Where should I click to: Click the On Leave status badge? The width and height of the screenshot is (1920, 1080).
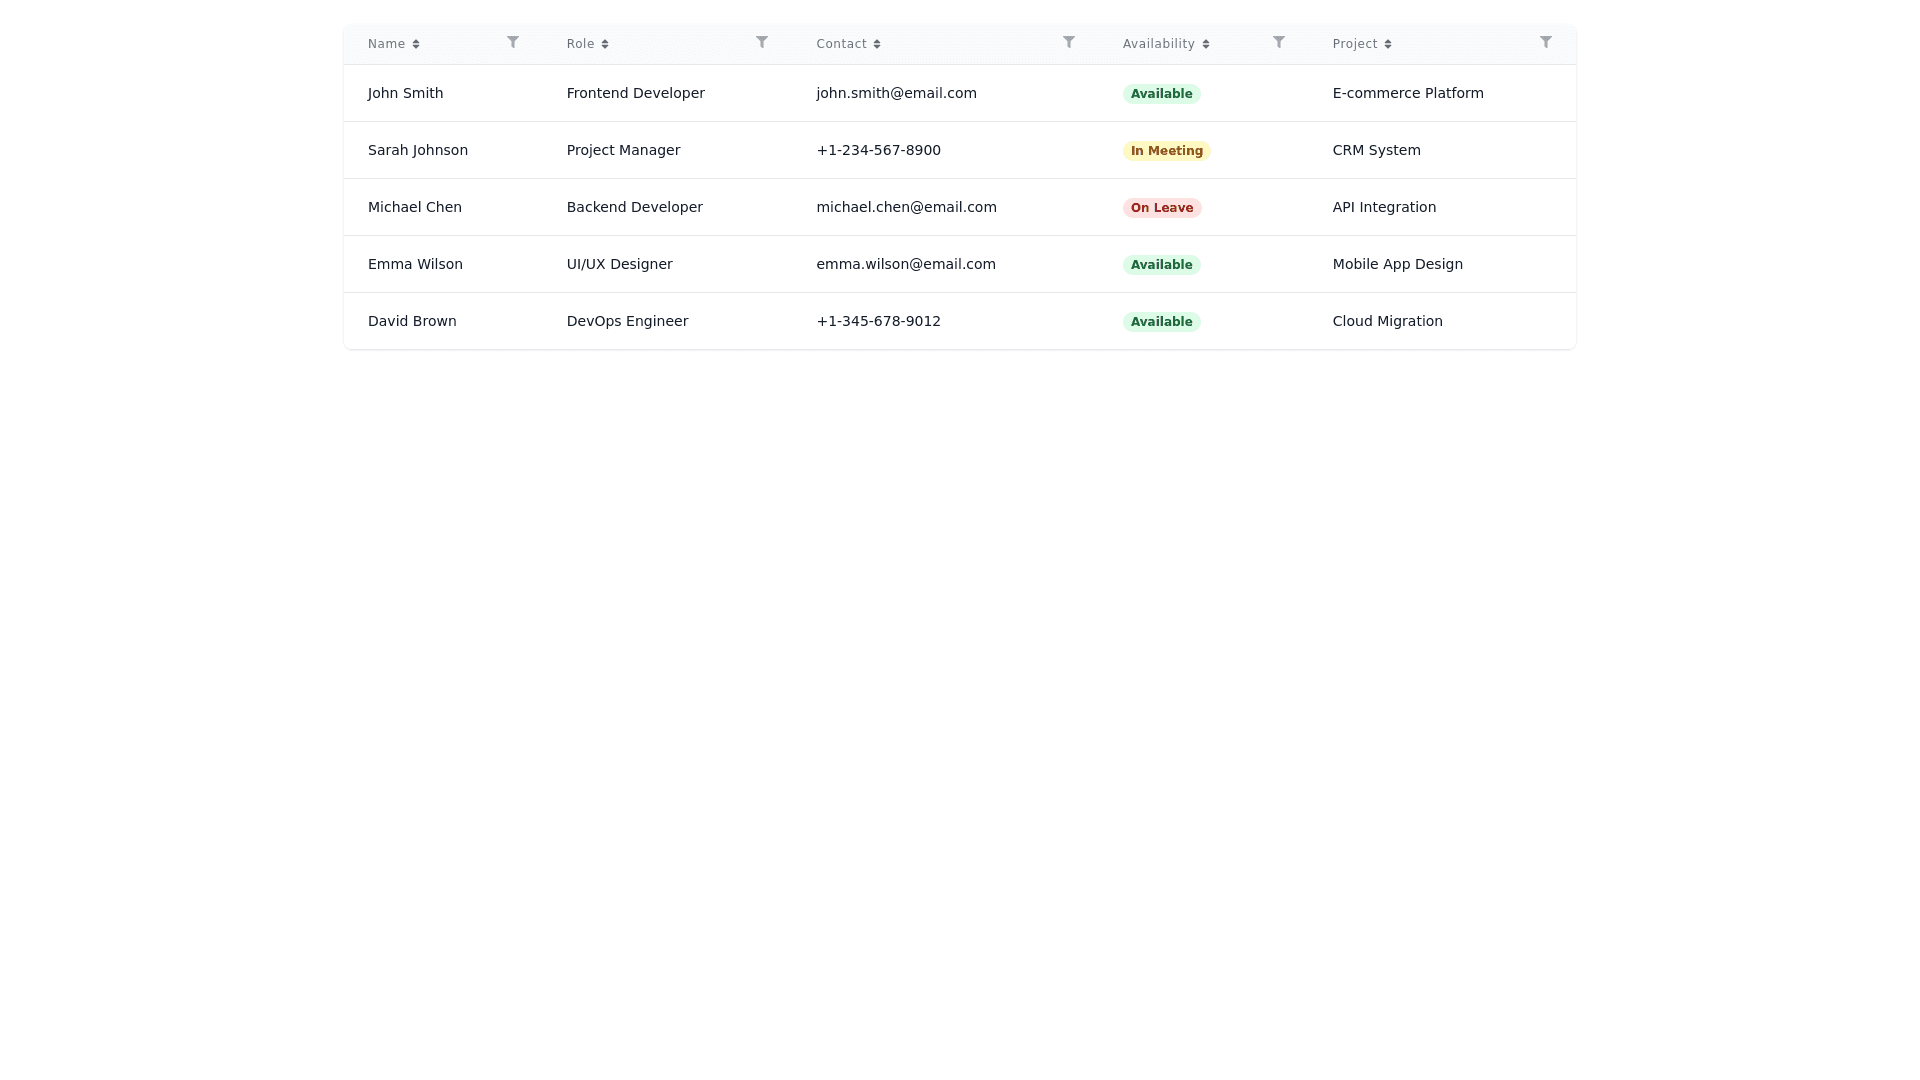tap(1161, 208)
